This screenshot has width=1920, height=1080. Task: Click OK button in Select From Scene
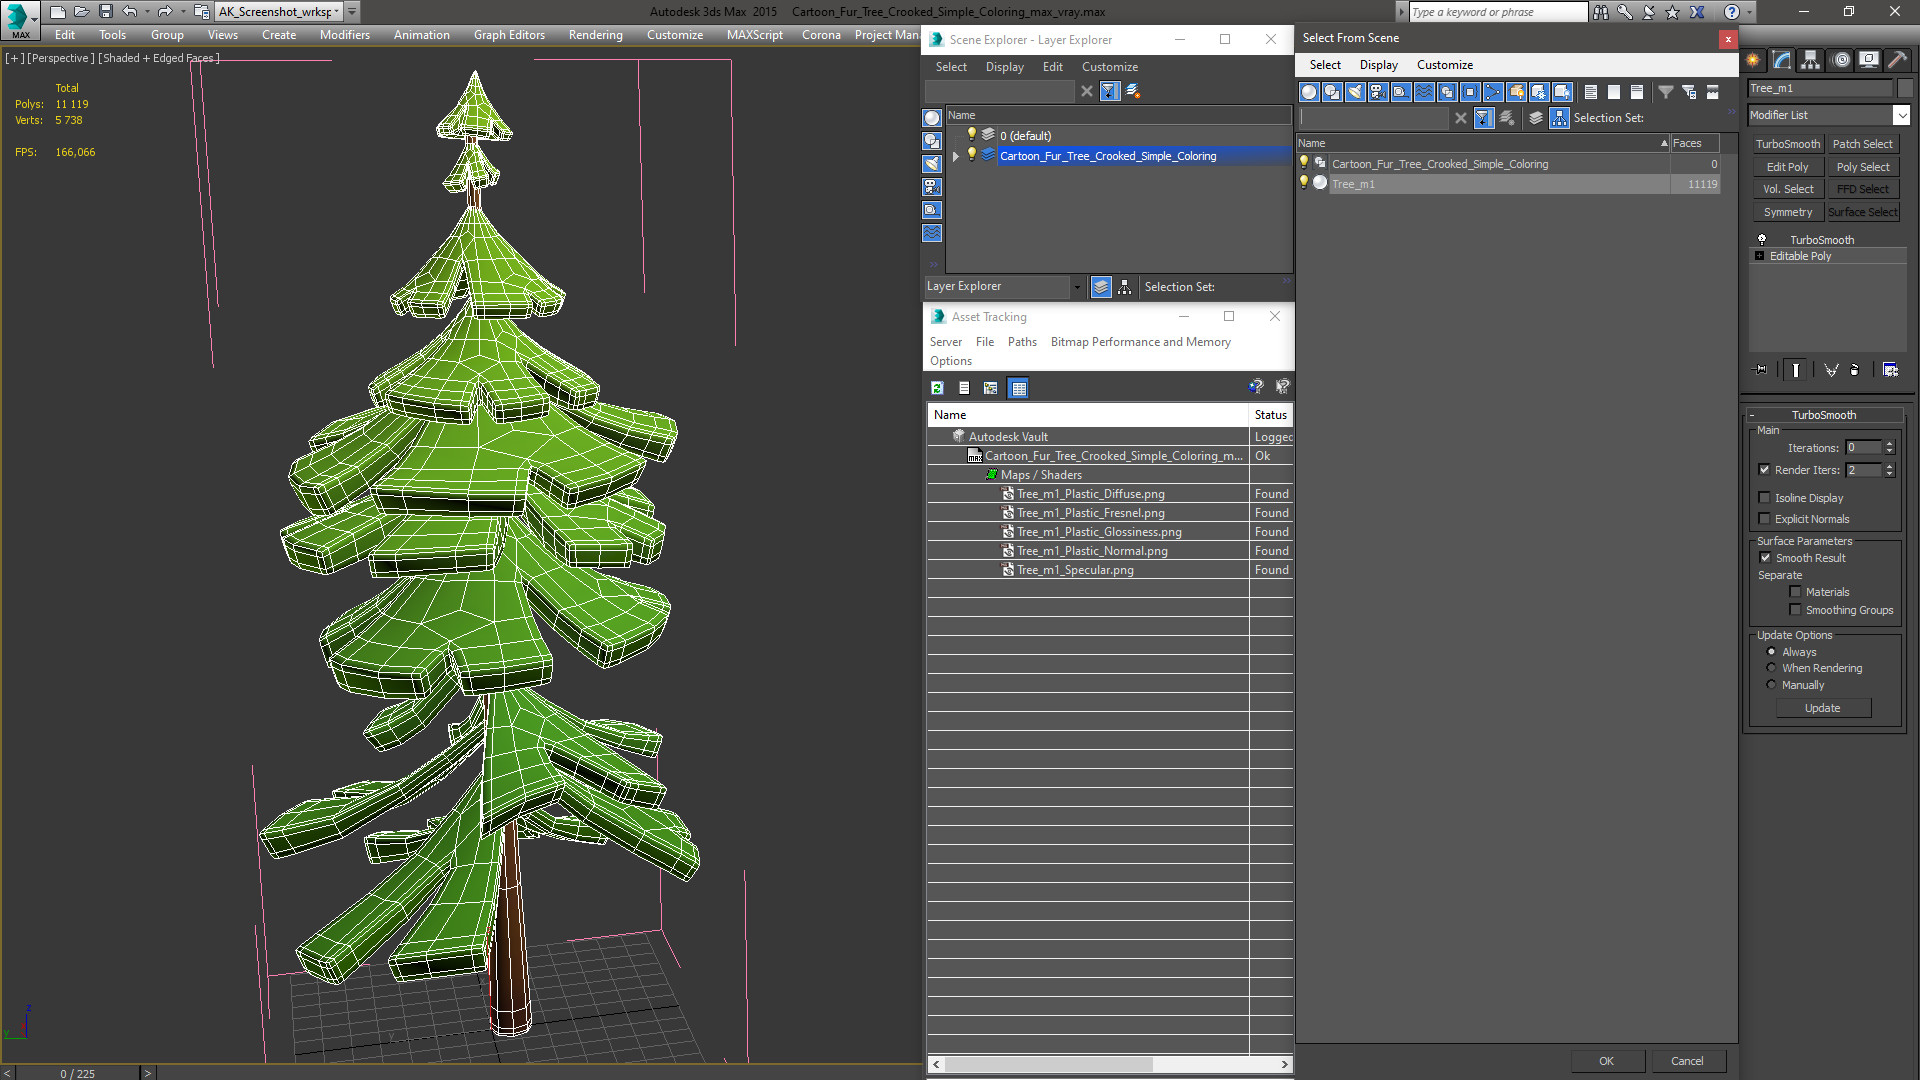(1606, 1061)
